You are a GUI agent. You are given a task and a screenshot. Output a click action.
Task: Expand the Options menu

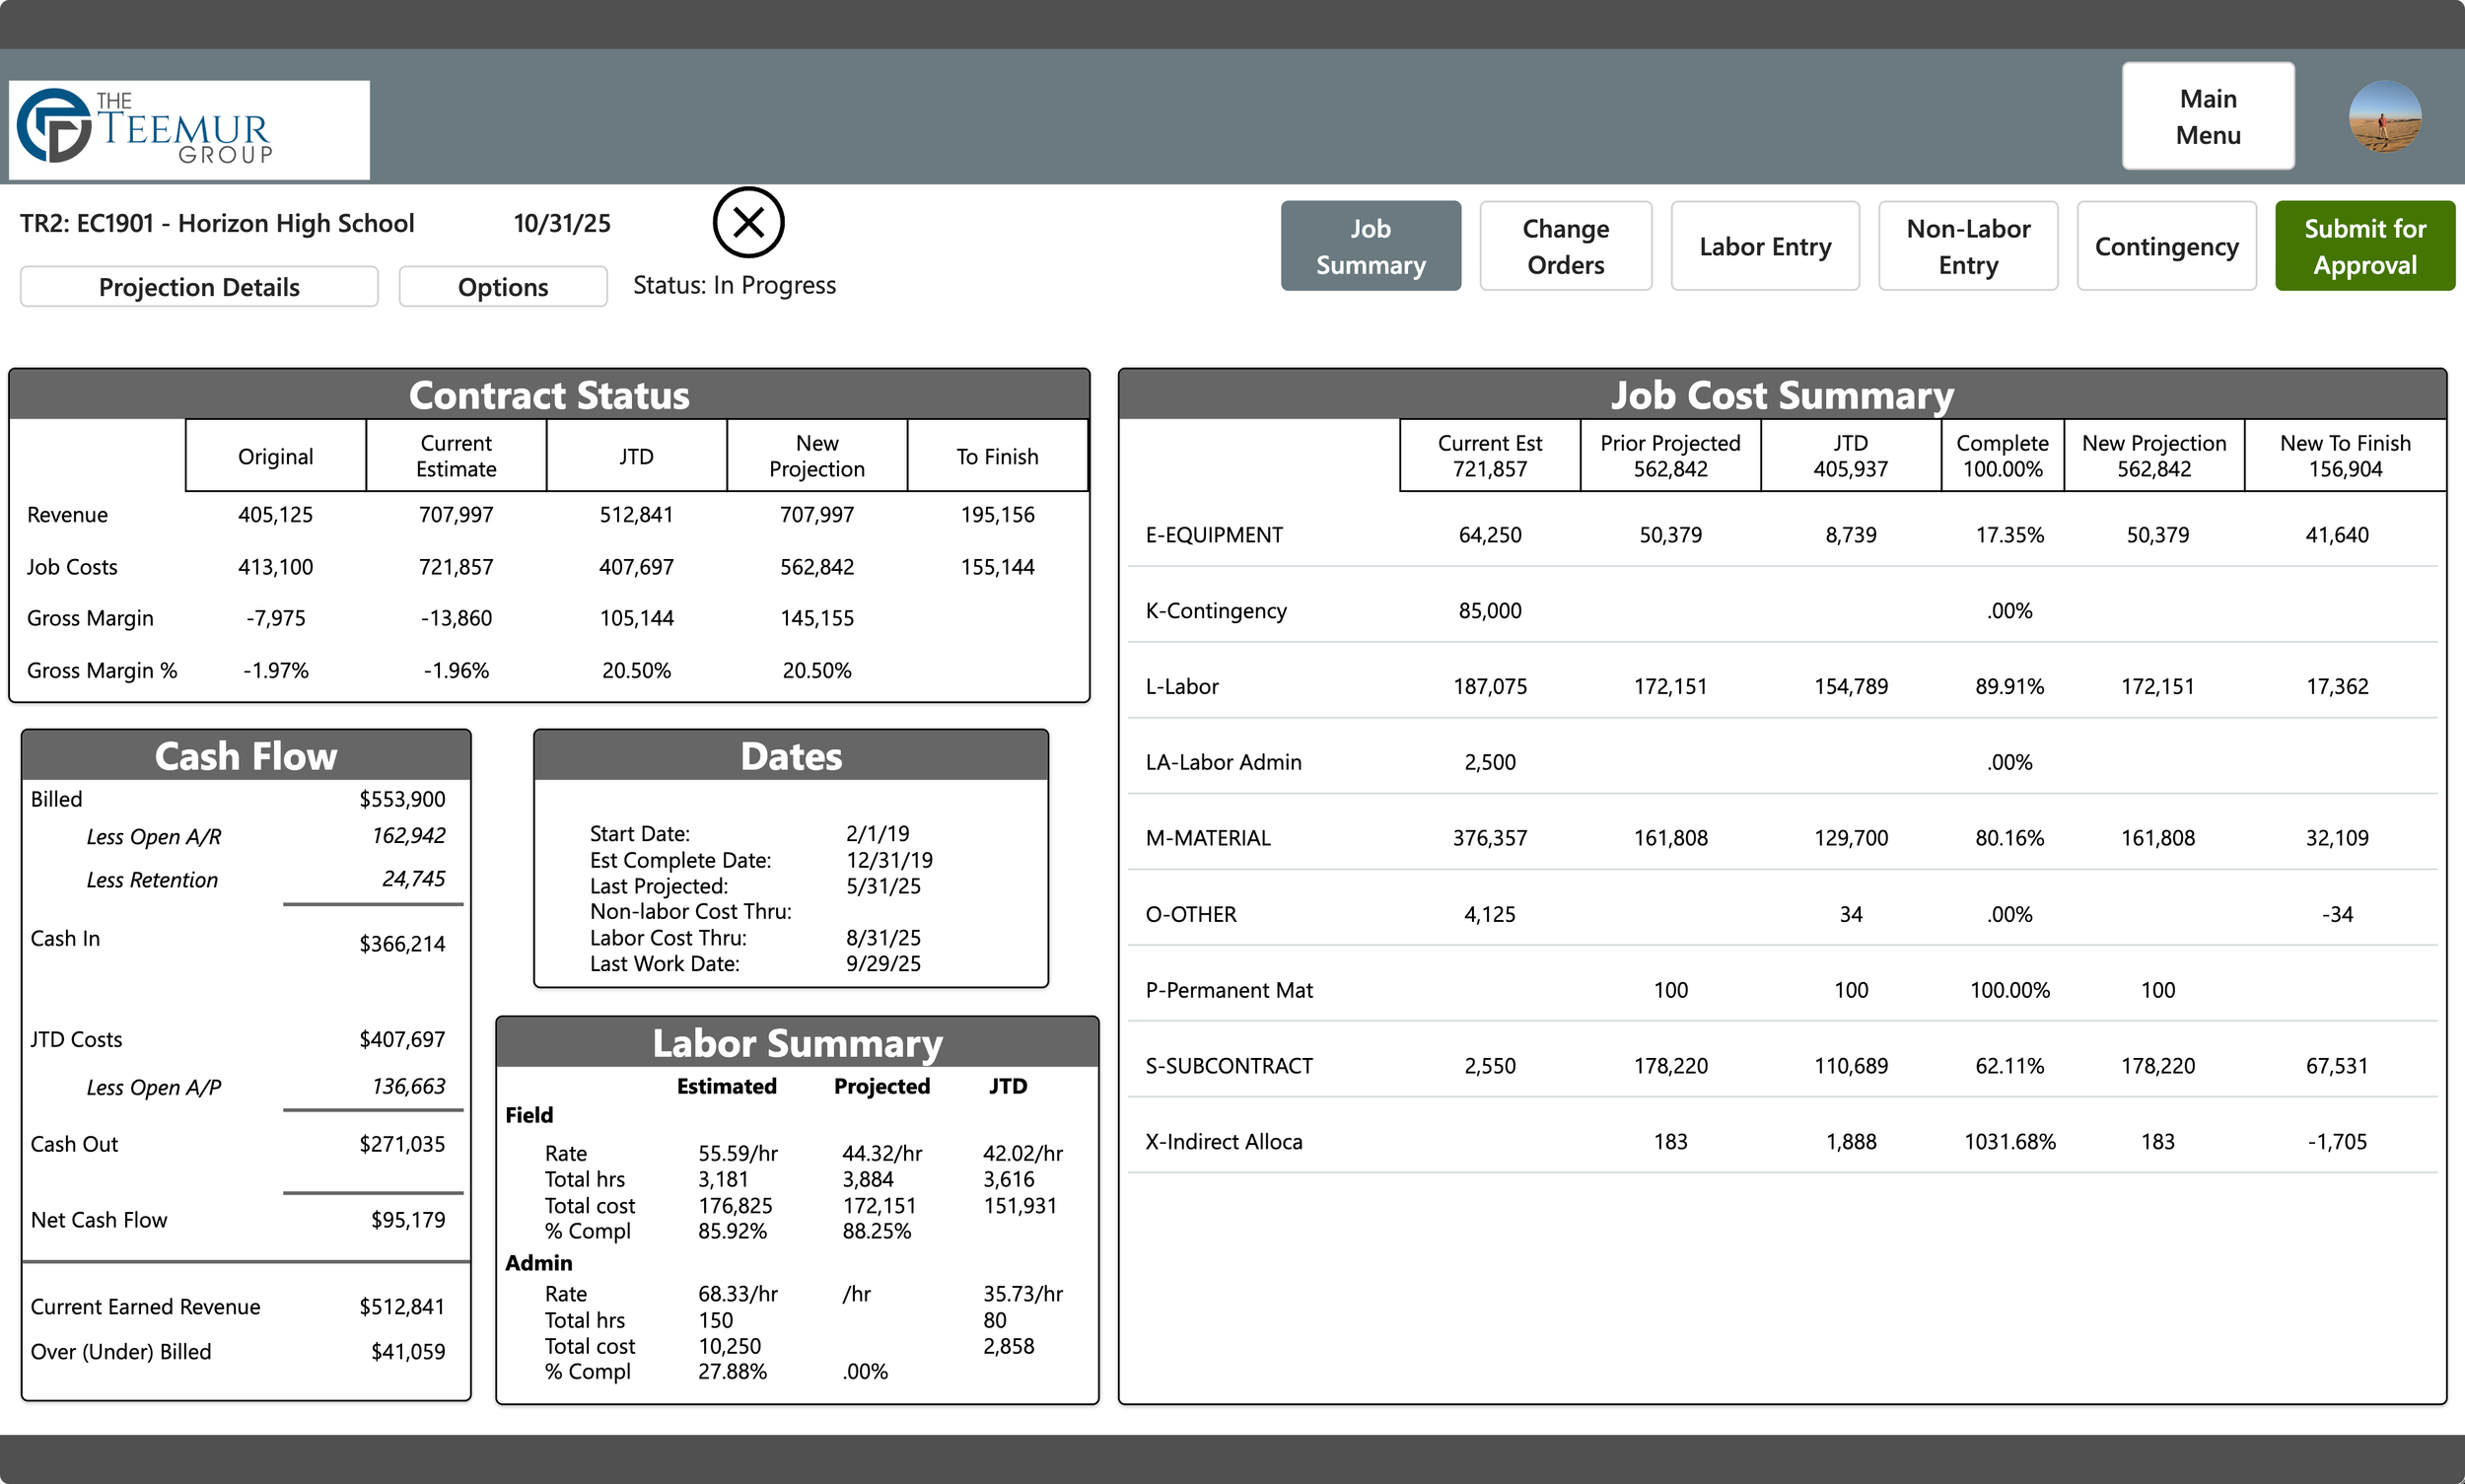pyautogui.click(x=502, y=287)
